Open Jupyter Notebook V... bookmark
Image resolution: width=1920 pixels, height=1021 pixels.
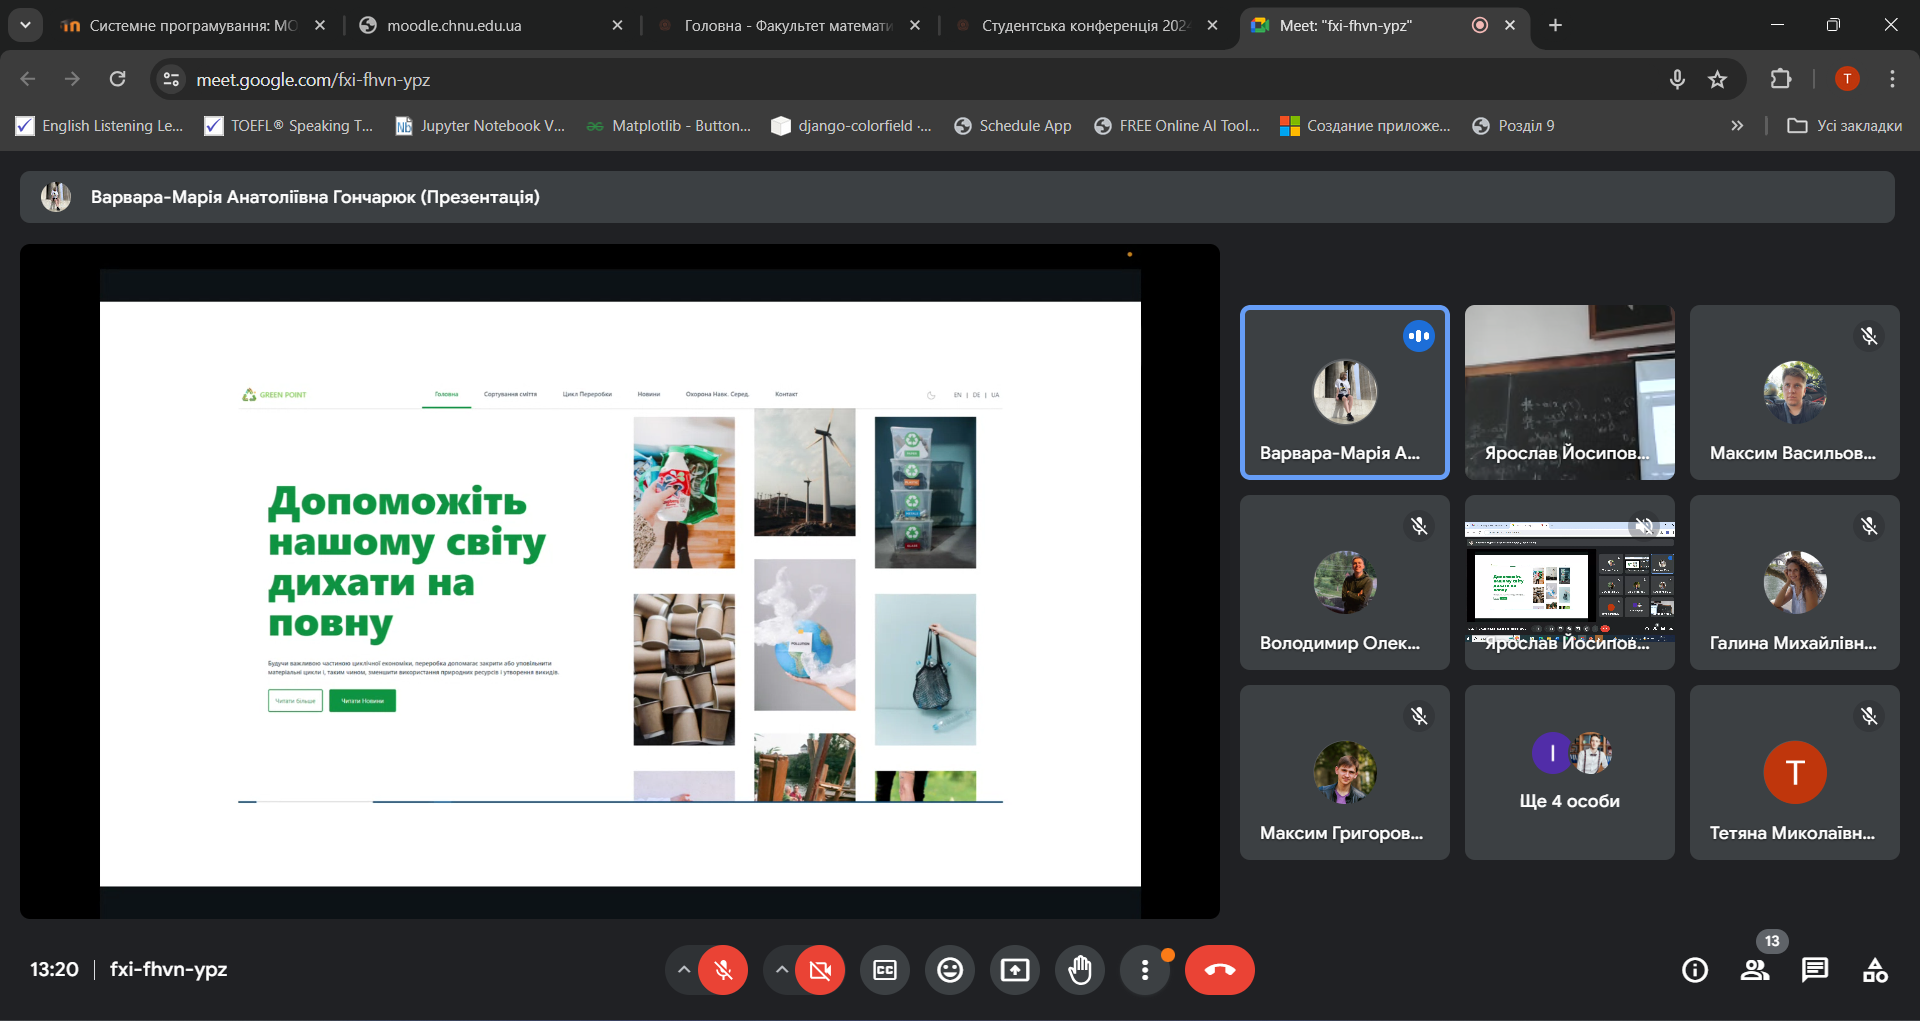click(x=480, y=126)
